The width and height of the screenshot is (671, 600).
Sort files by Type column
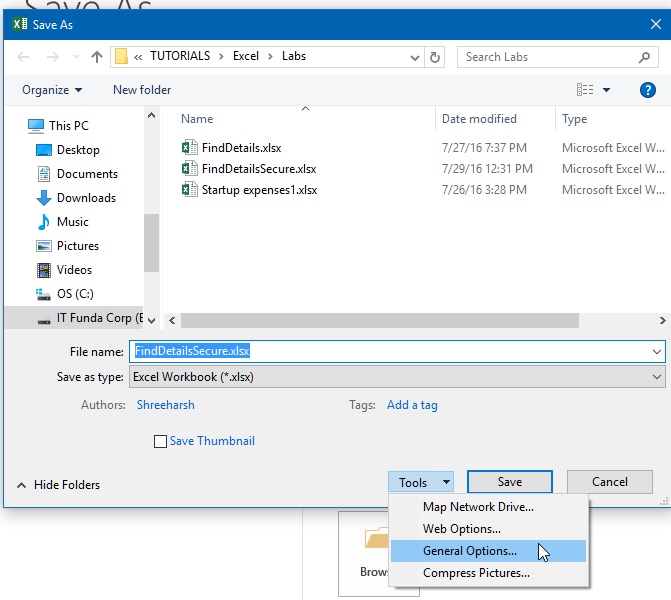pos(574,119)
